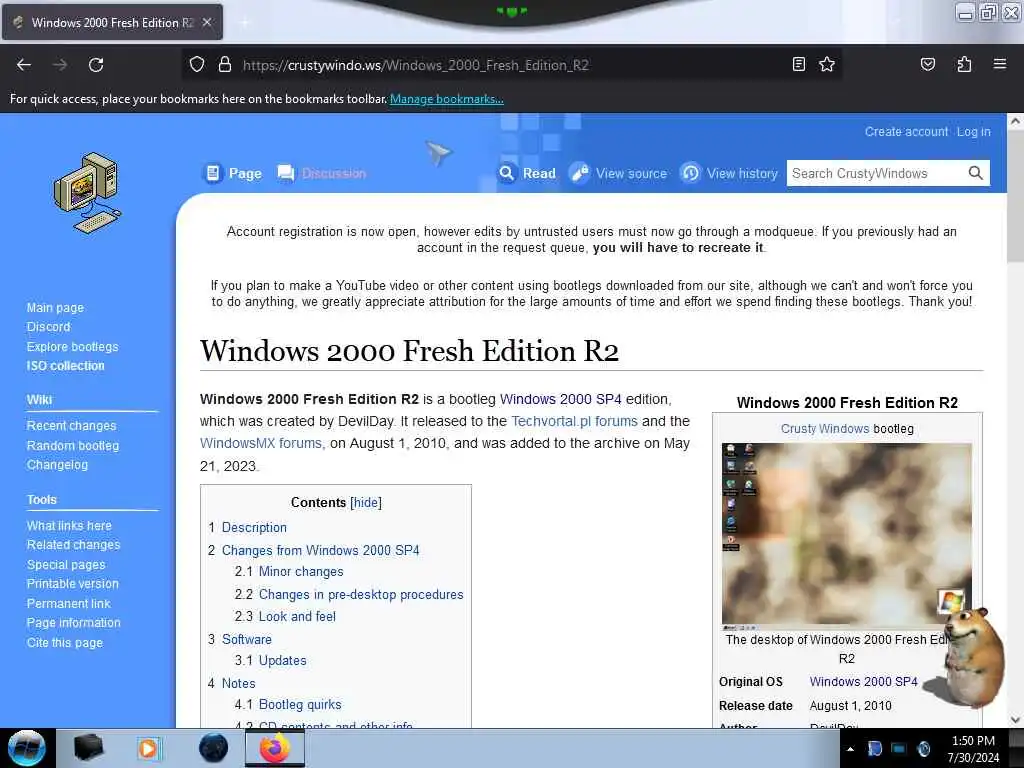Open the infobox desktop screenshot thumbnail
The height and width of the screenshot is (768, 1024).
click(x=846, y=536)
